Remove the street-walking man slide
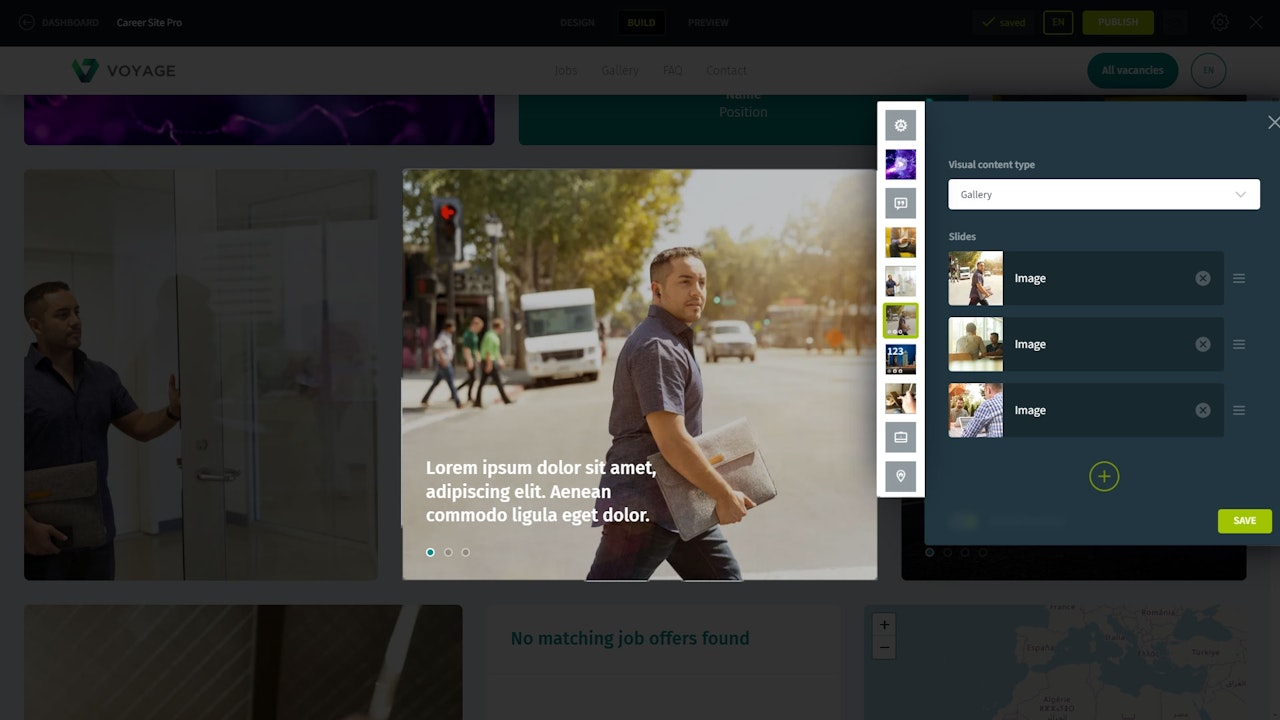 pos(1203,278)
